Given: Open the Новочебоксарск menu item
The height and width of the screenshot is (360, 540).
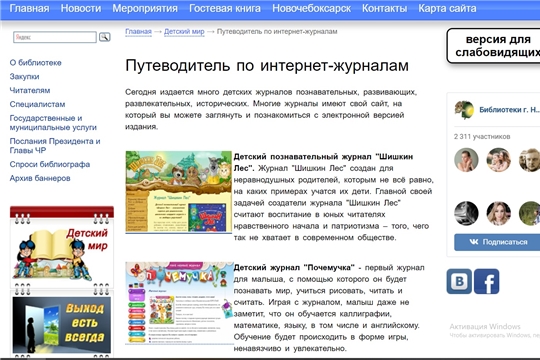Looking at the screenshot, I should coord(311,8).
